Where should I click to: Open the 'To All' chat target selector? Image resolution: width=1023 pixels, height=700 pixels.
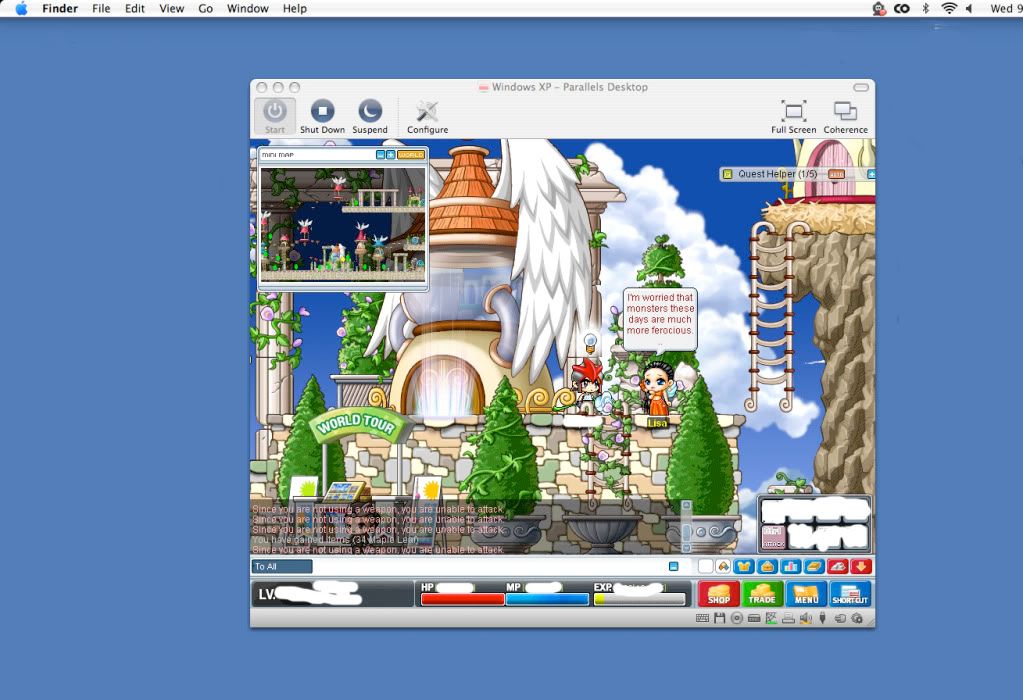point(282,567)
